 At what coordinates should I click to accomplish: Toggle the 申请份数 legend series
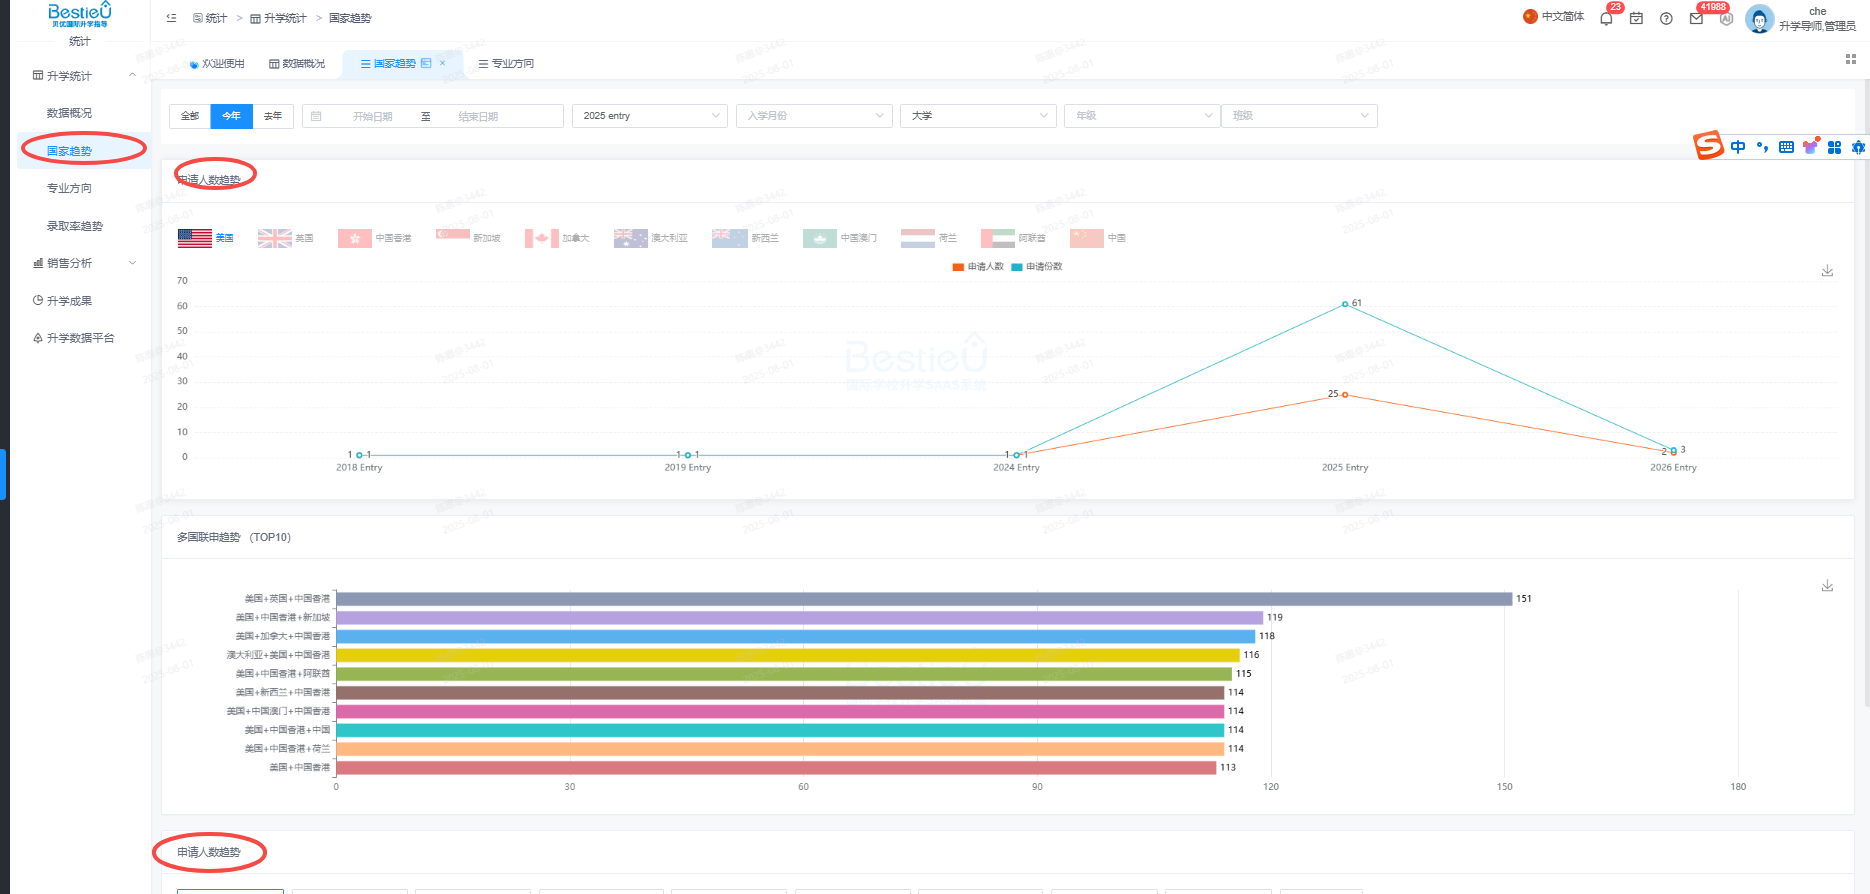pyautogui.click(x=1037, y=267)
